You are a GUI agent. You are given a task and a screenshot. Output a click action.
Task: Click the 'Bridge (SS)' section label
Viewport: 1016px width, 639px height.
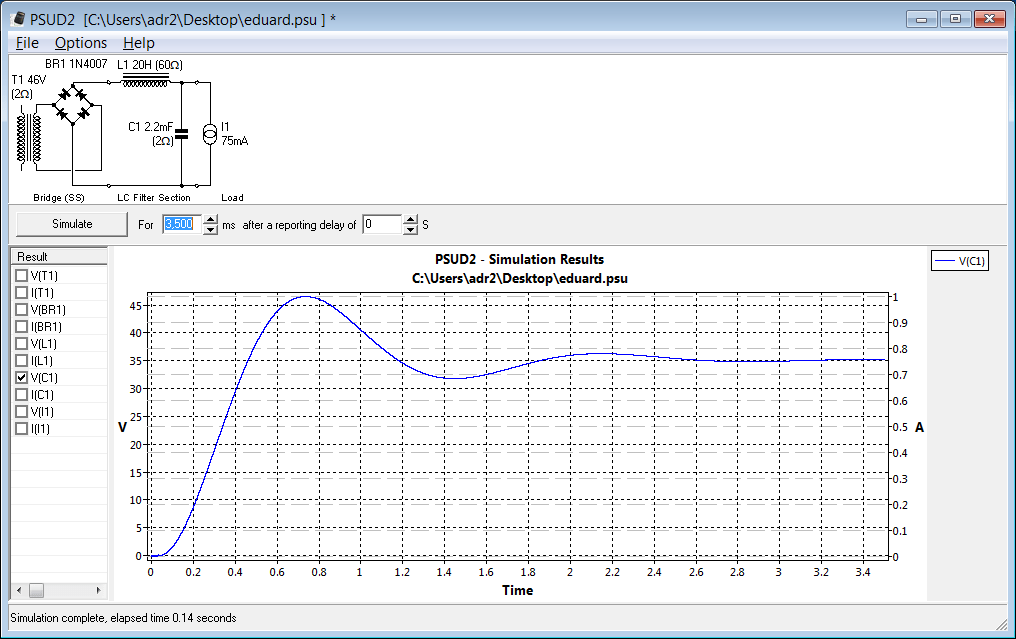click(58, 198)
